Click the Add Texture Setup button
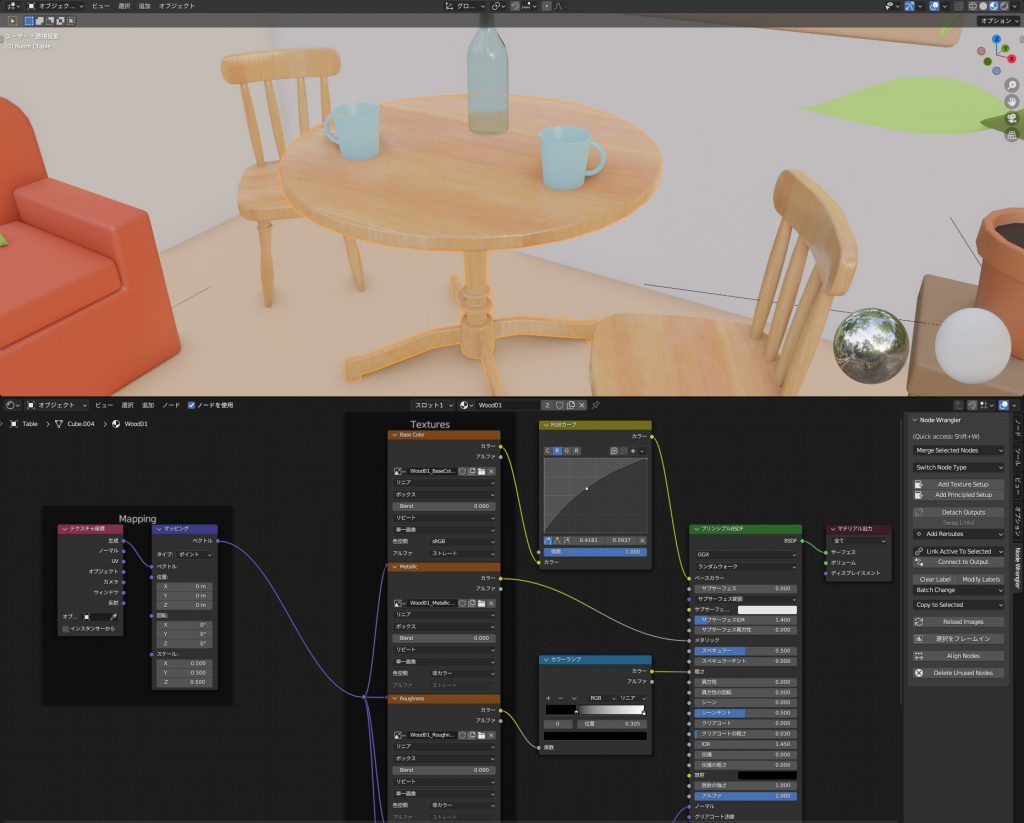 pos(958,484)
